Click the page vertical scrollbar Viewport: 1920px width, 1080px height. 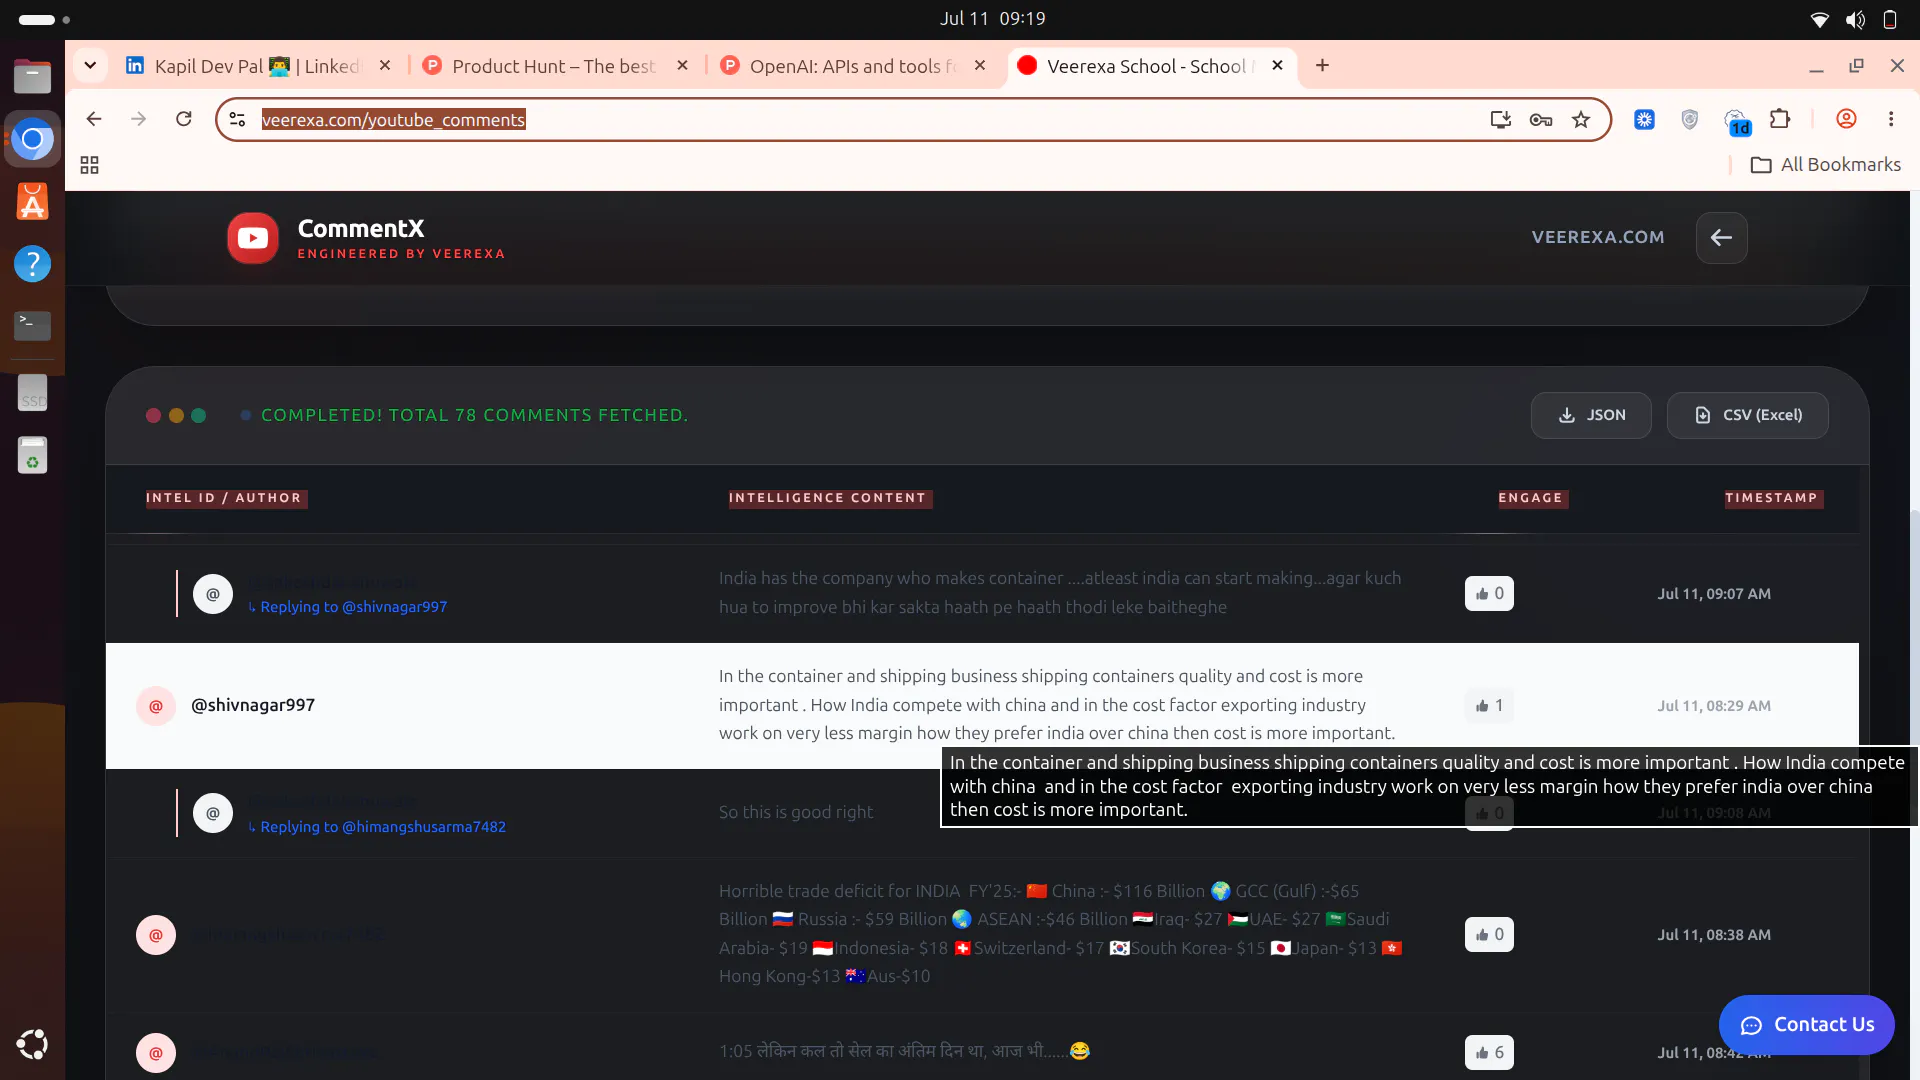[x=1913, y=626]
